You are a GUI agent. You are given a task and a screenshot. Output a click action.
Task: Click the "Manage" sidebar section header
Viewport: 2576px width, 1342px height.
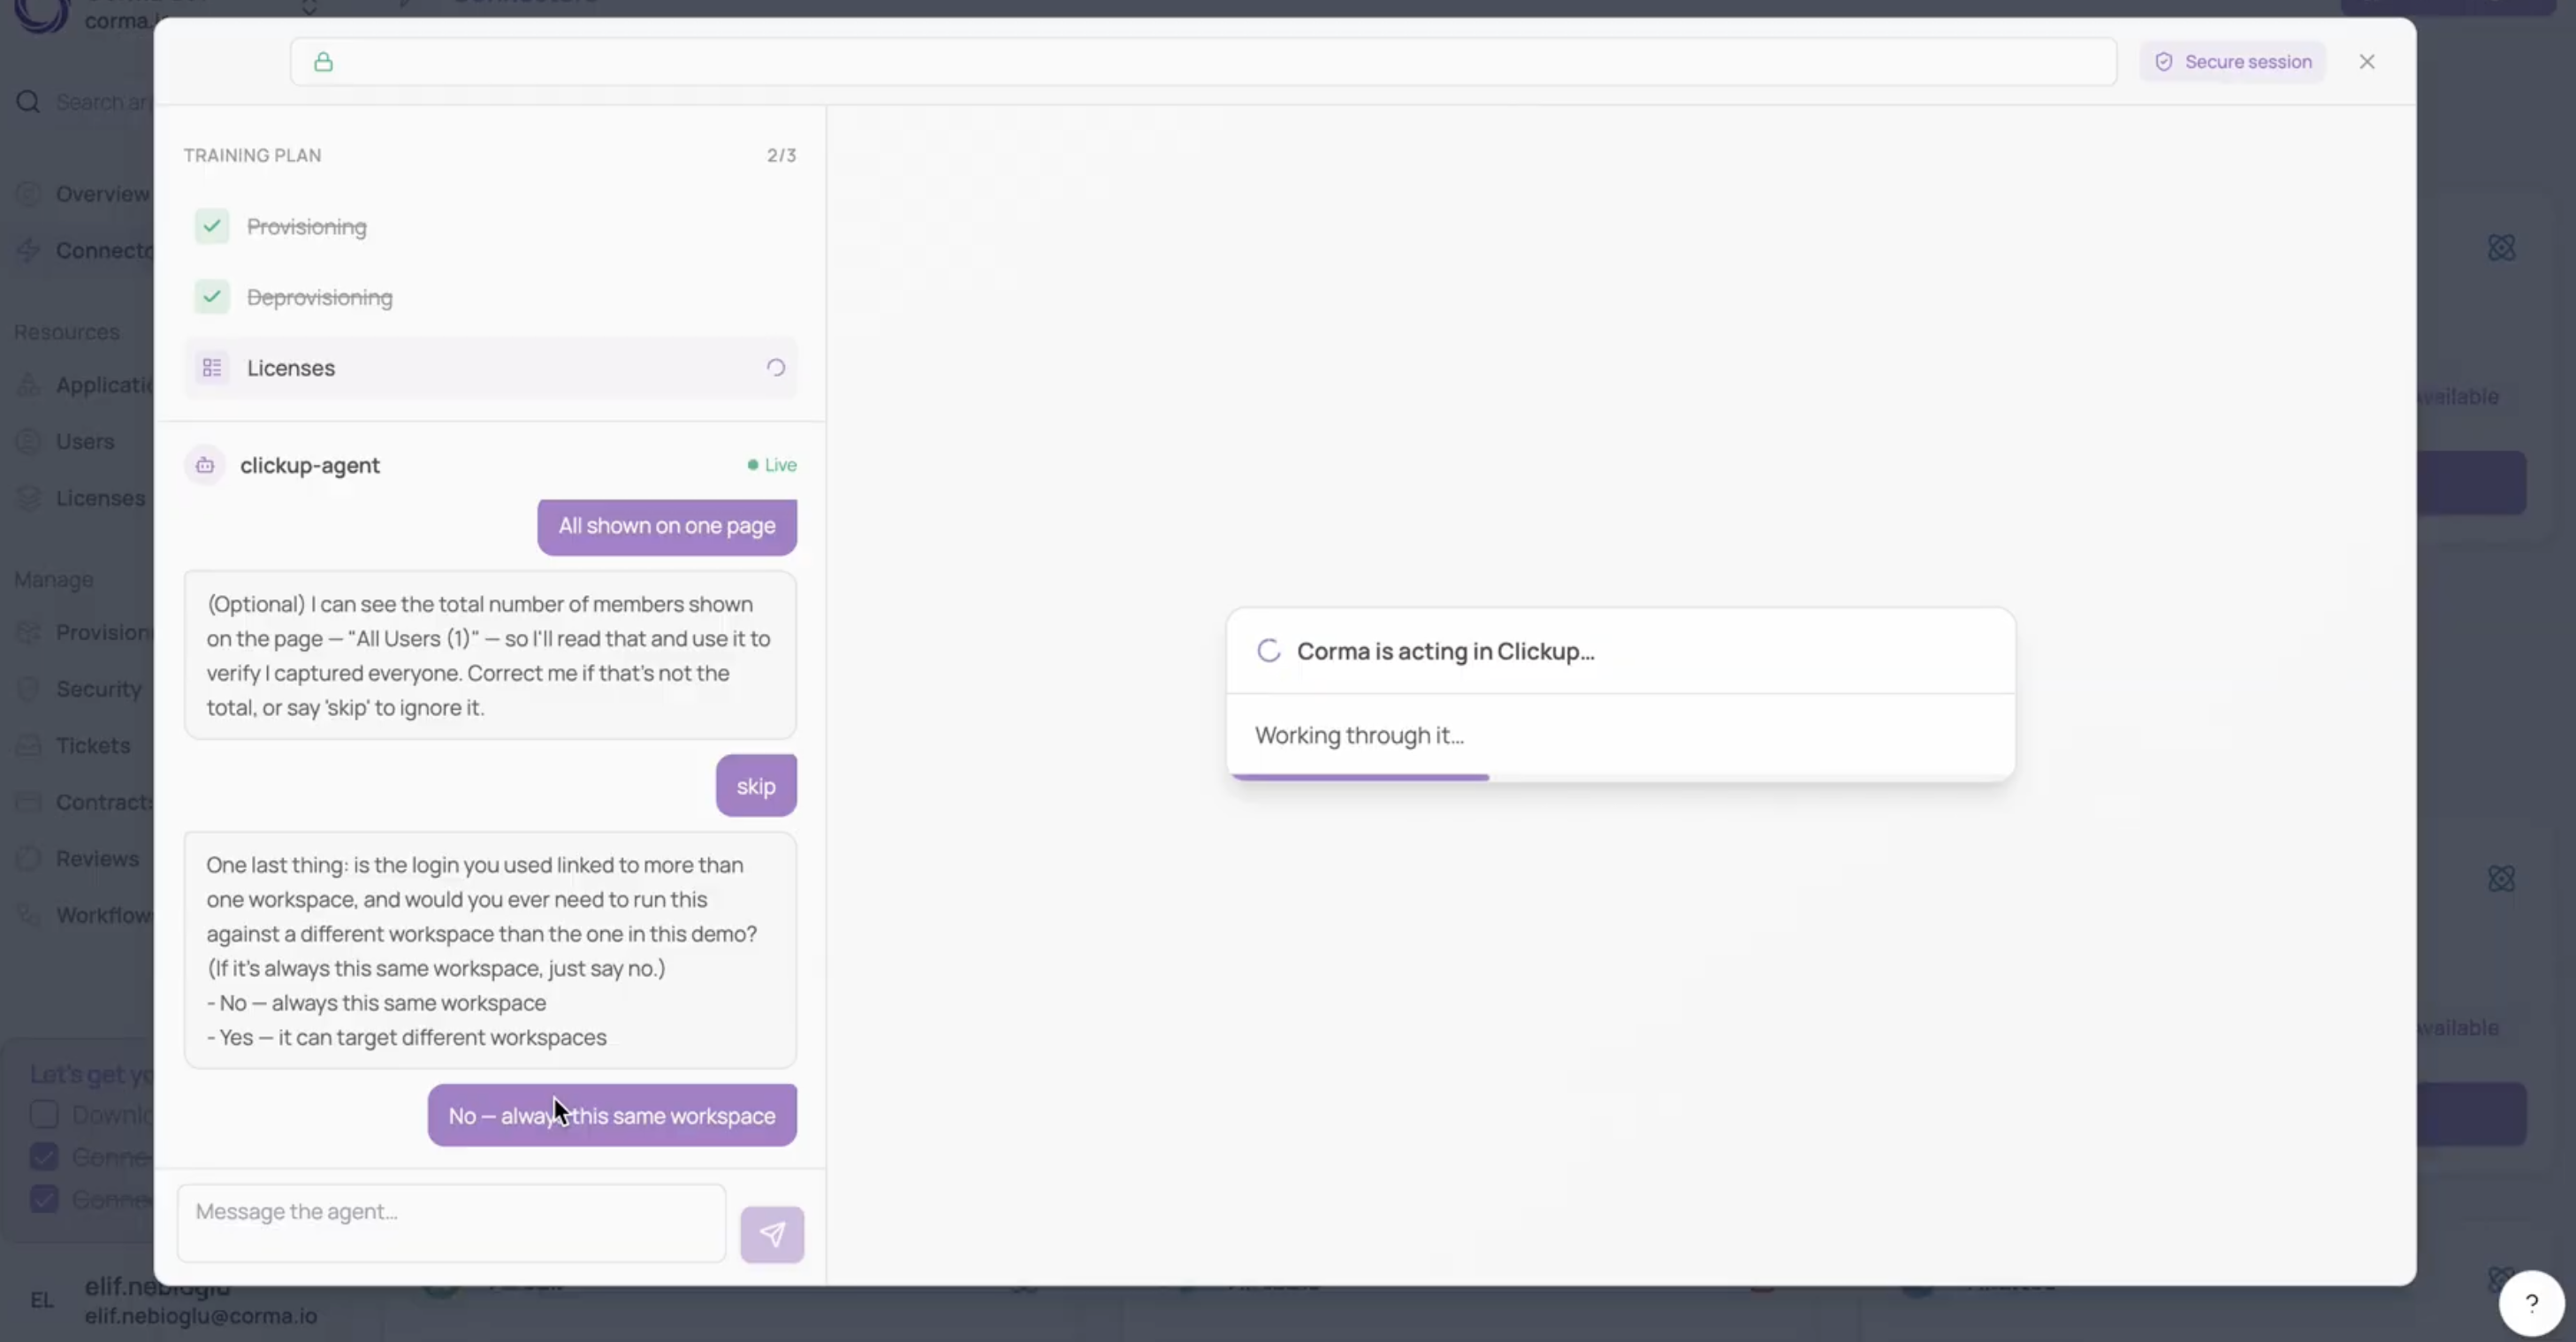tap(54, 580)
